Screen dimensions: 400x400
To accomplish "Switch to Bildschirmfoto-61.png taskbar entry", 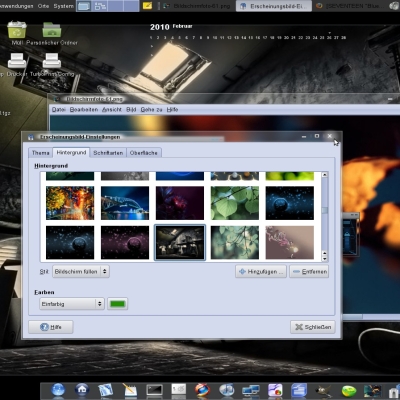I will (x=197, y=6).
